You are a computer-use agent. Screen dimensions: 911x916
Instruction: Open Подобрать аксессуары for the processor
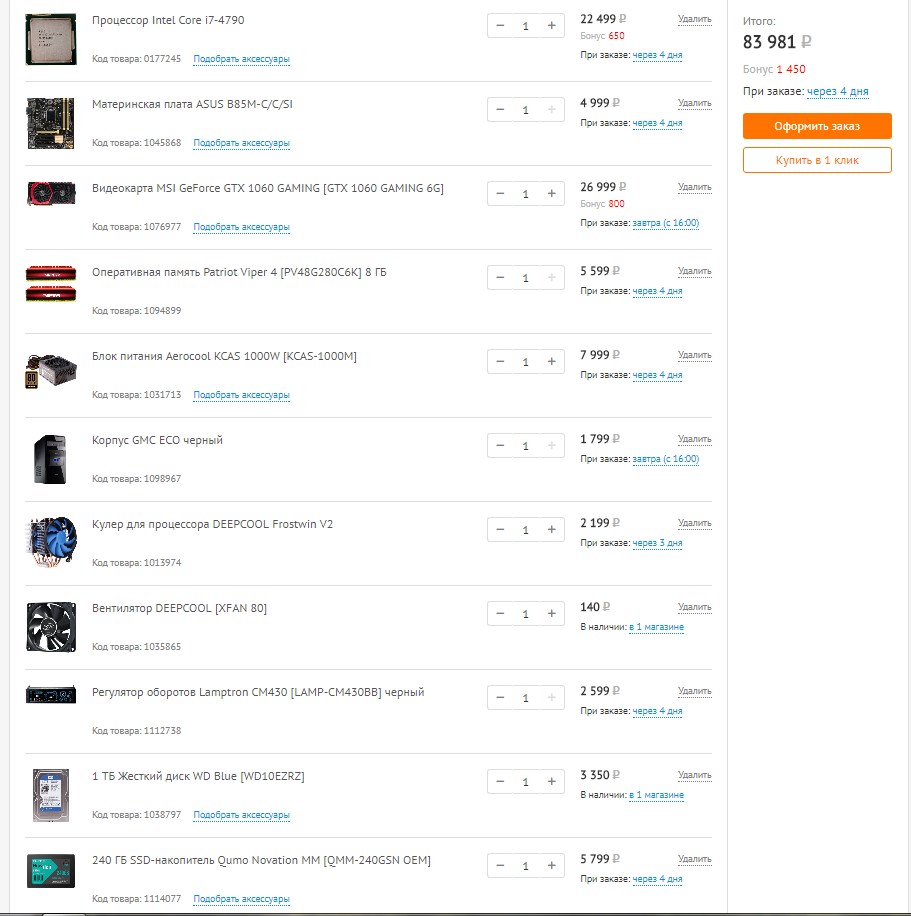pos(241,59)
